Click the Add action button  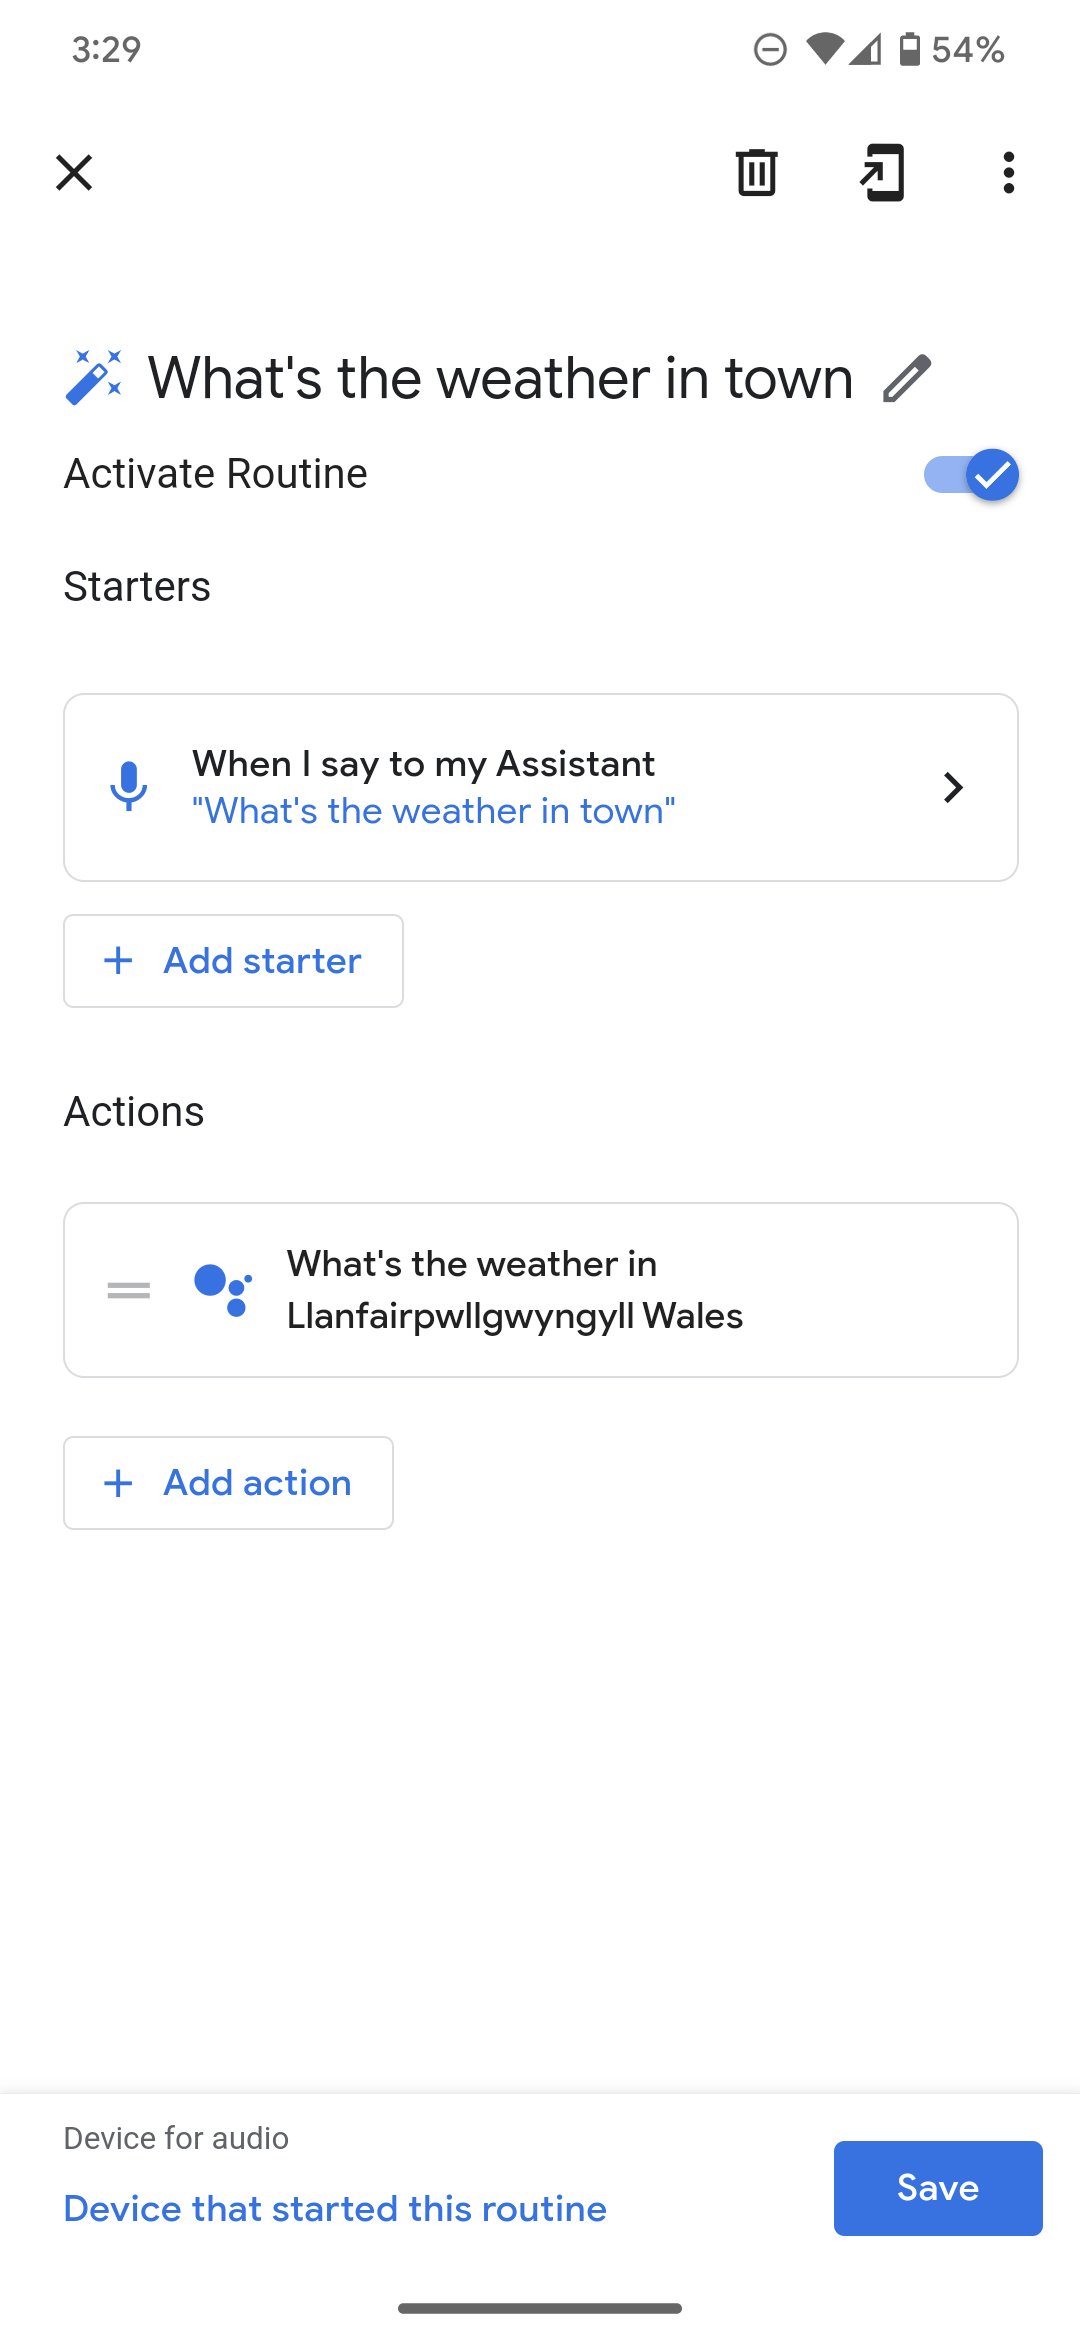click(x=228, y=1483)
